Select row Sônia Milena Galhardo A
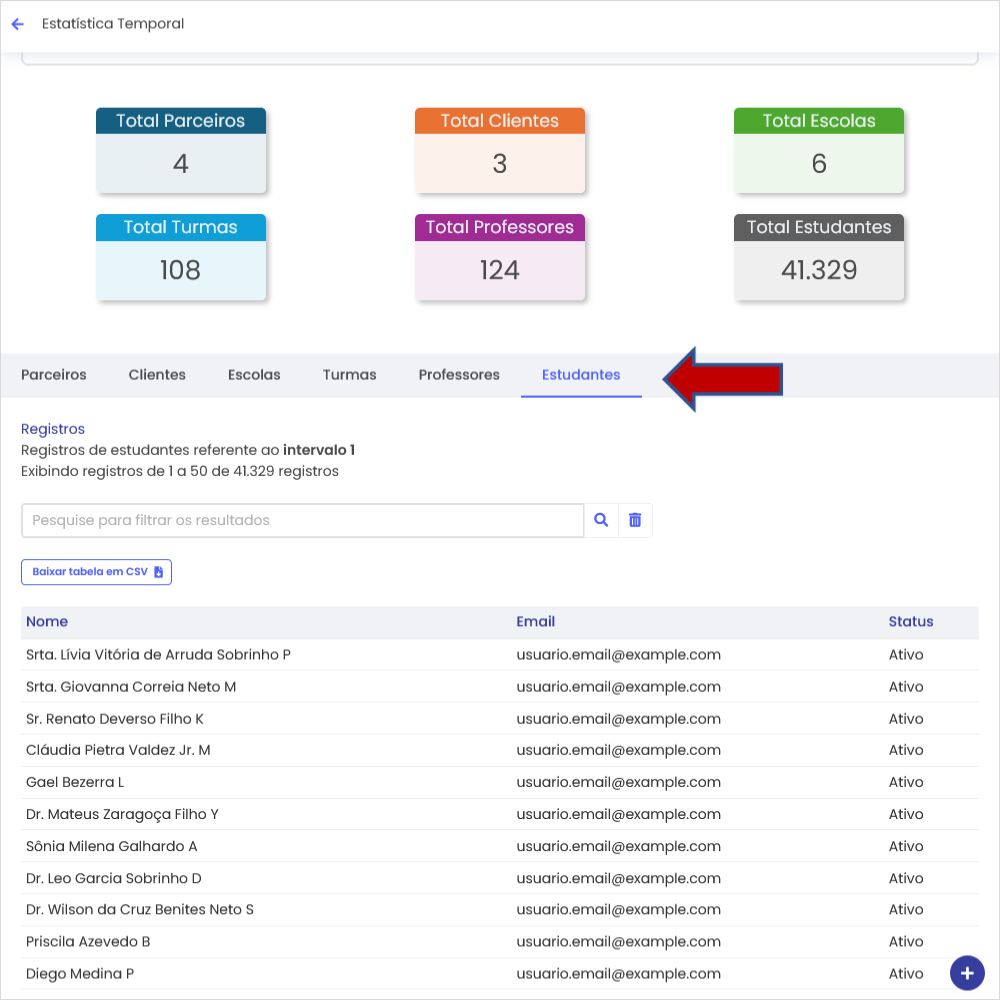The width and height of the screenshot is (1000, 1000). coord(500,846)
